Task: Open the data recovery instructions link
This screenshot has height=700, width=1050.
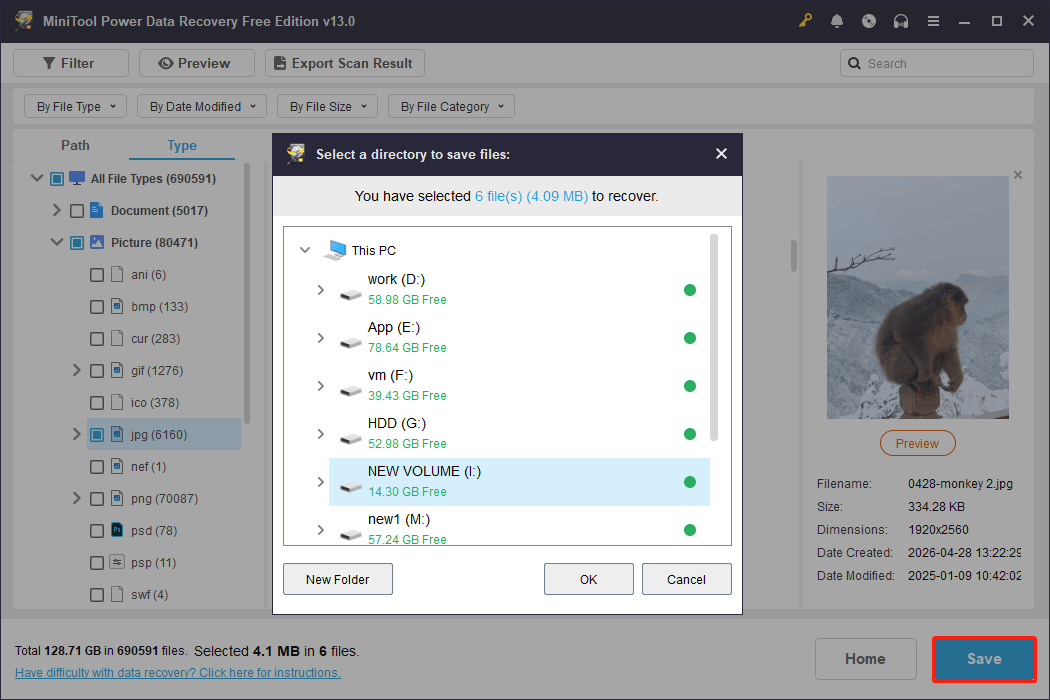Action: pos(177,673)
